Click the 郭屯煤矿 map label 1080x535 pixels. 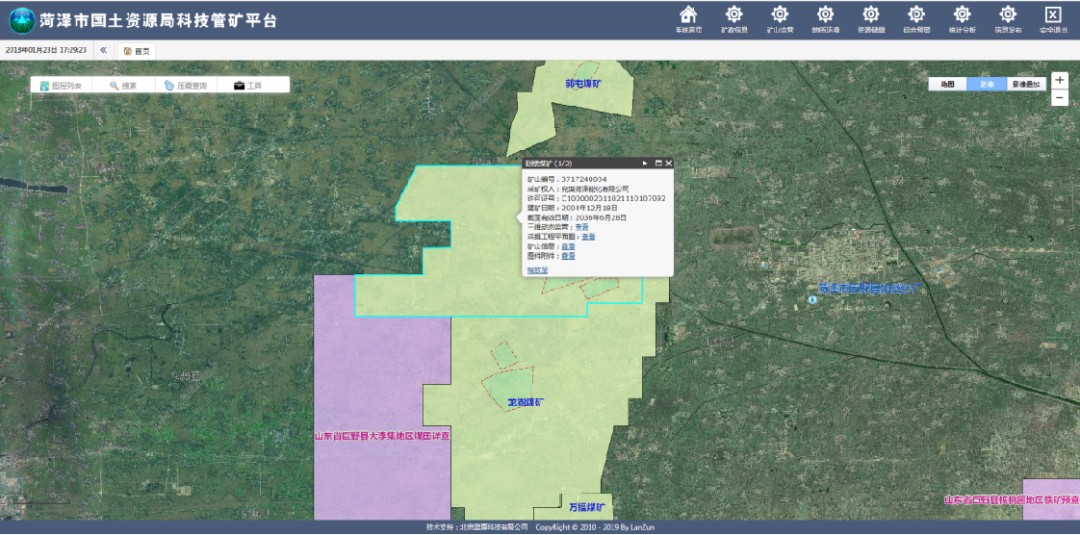point(583,83)
